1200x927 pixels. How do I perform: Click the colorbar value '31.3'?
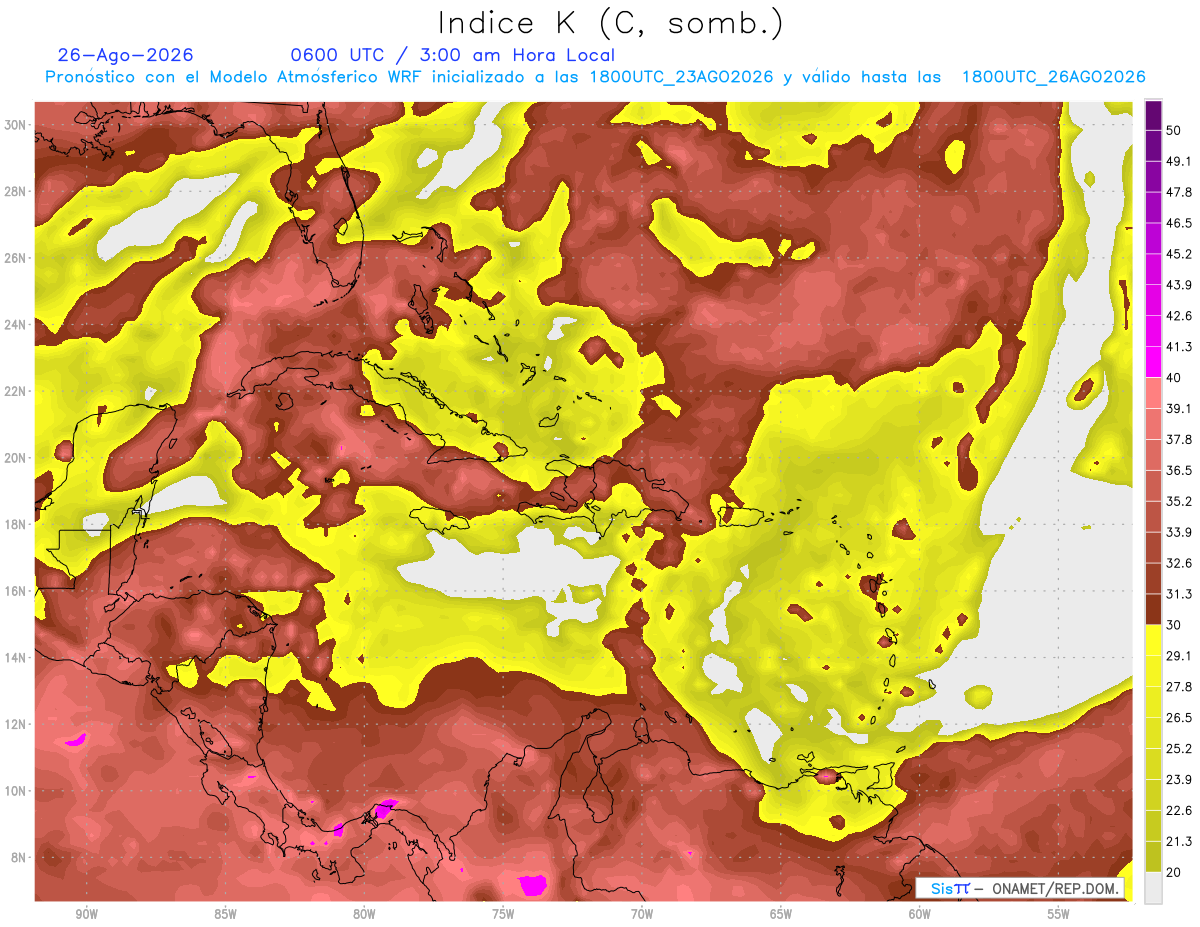(1179, 594)
